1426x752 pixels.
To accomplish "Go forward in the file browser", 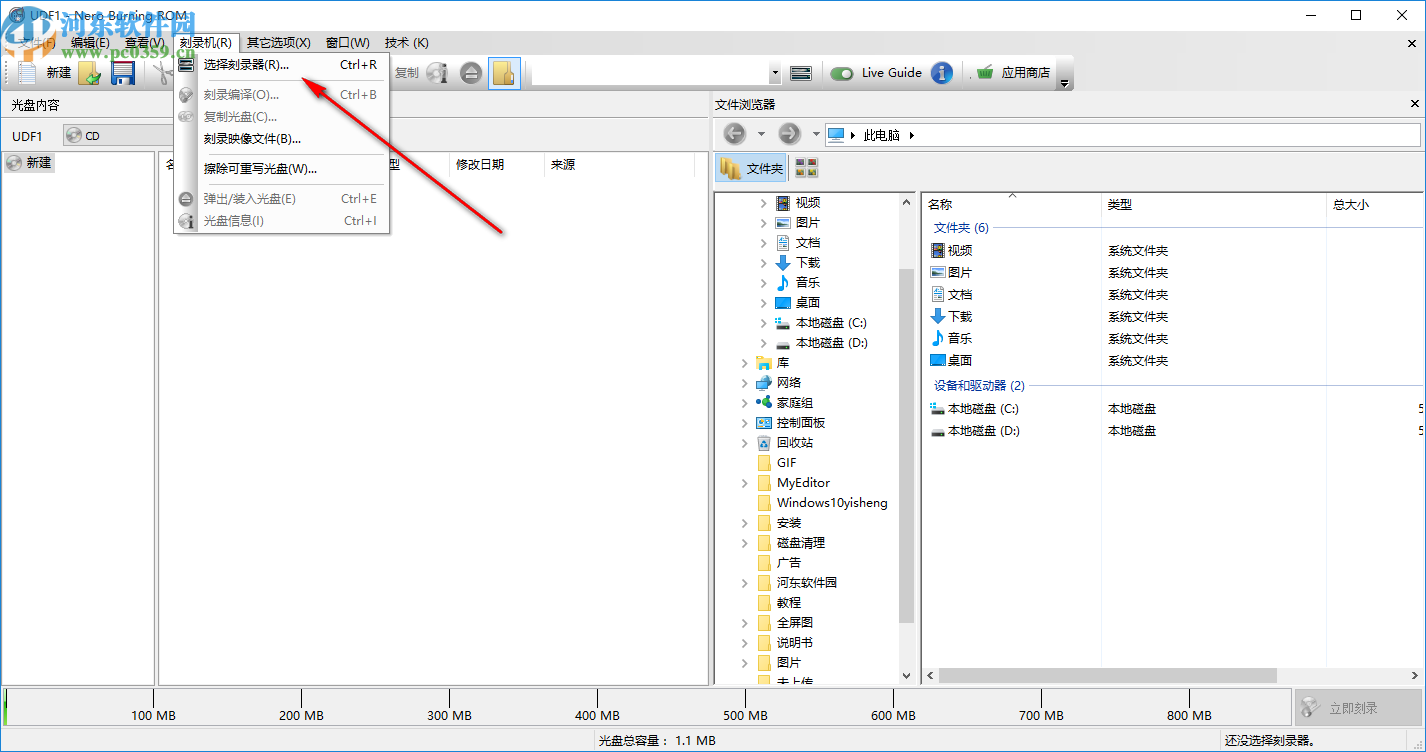I will tap(789, 134).
